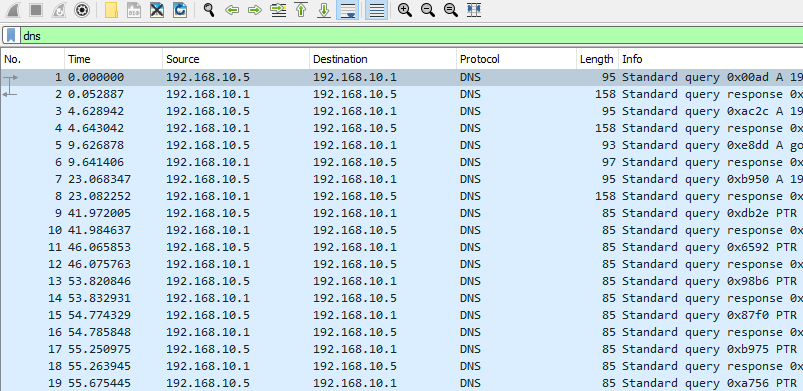Go forward in packet history

tap(255, 10)
